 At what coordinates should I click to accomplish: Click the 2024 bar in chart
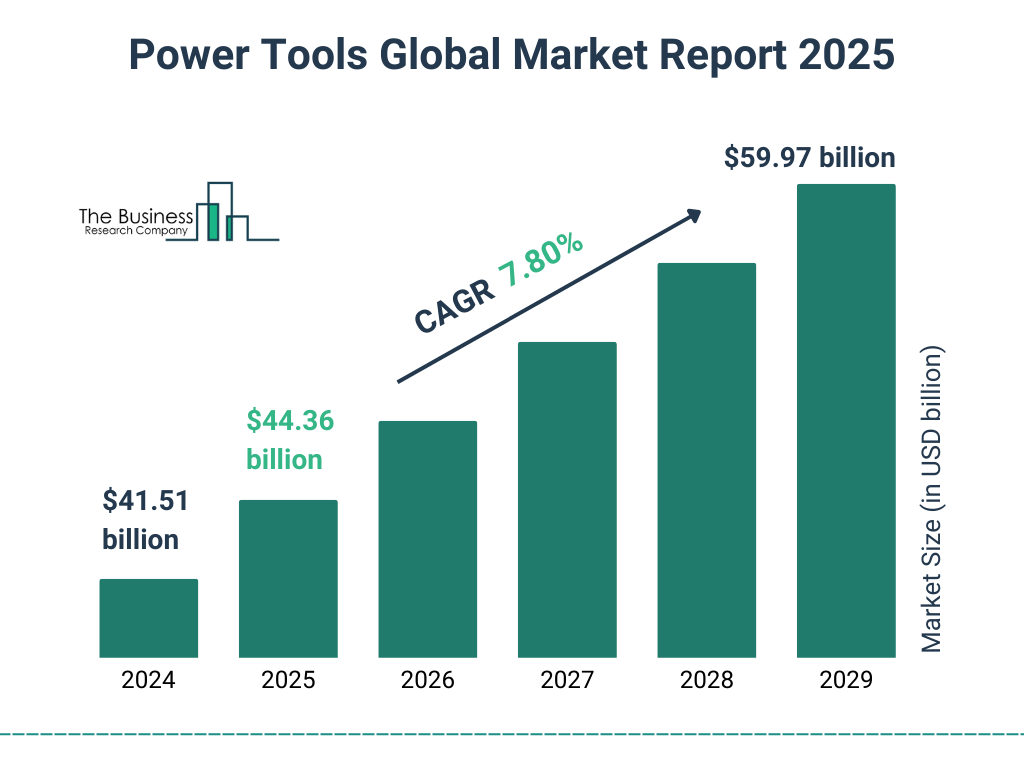pos(149,618)
